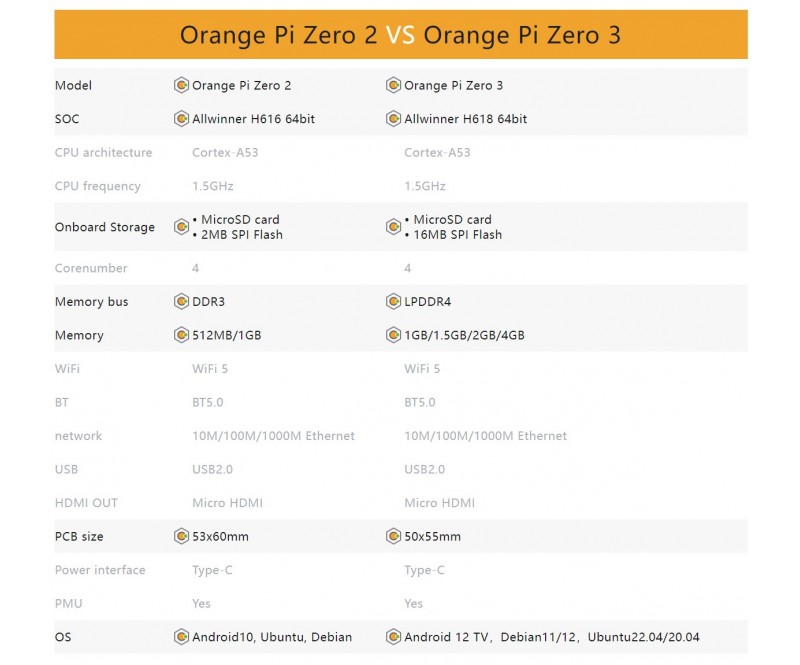Click the Zero 2 Micro HDMI value
This screenshot has height=665, width=800.
[228, 503]
